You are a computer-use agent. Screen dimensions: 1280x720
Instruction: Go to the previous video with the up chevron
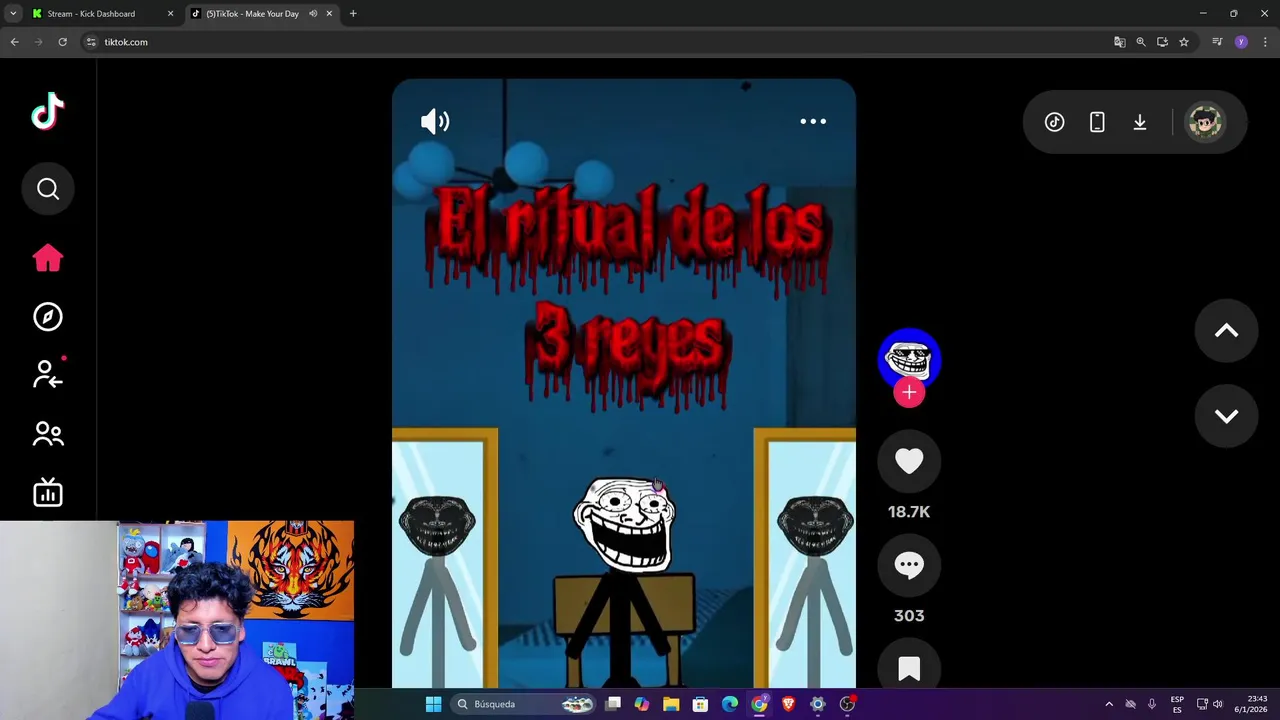pyautogui.click(x=1226, y=331)
